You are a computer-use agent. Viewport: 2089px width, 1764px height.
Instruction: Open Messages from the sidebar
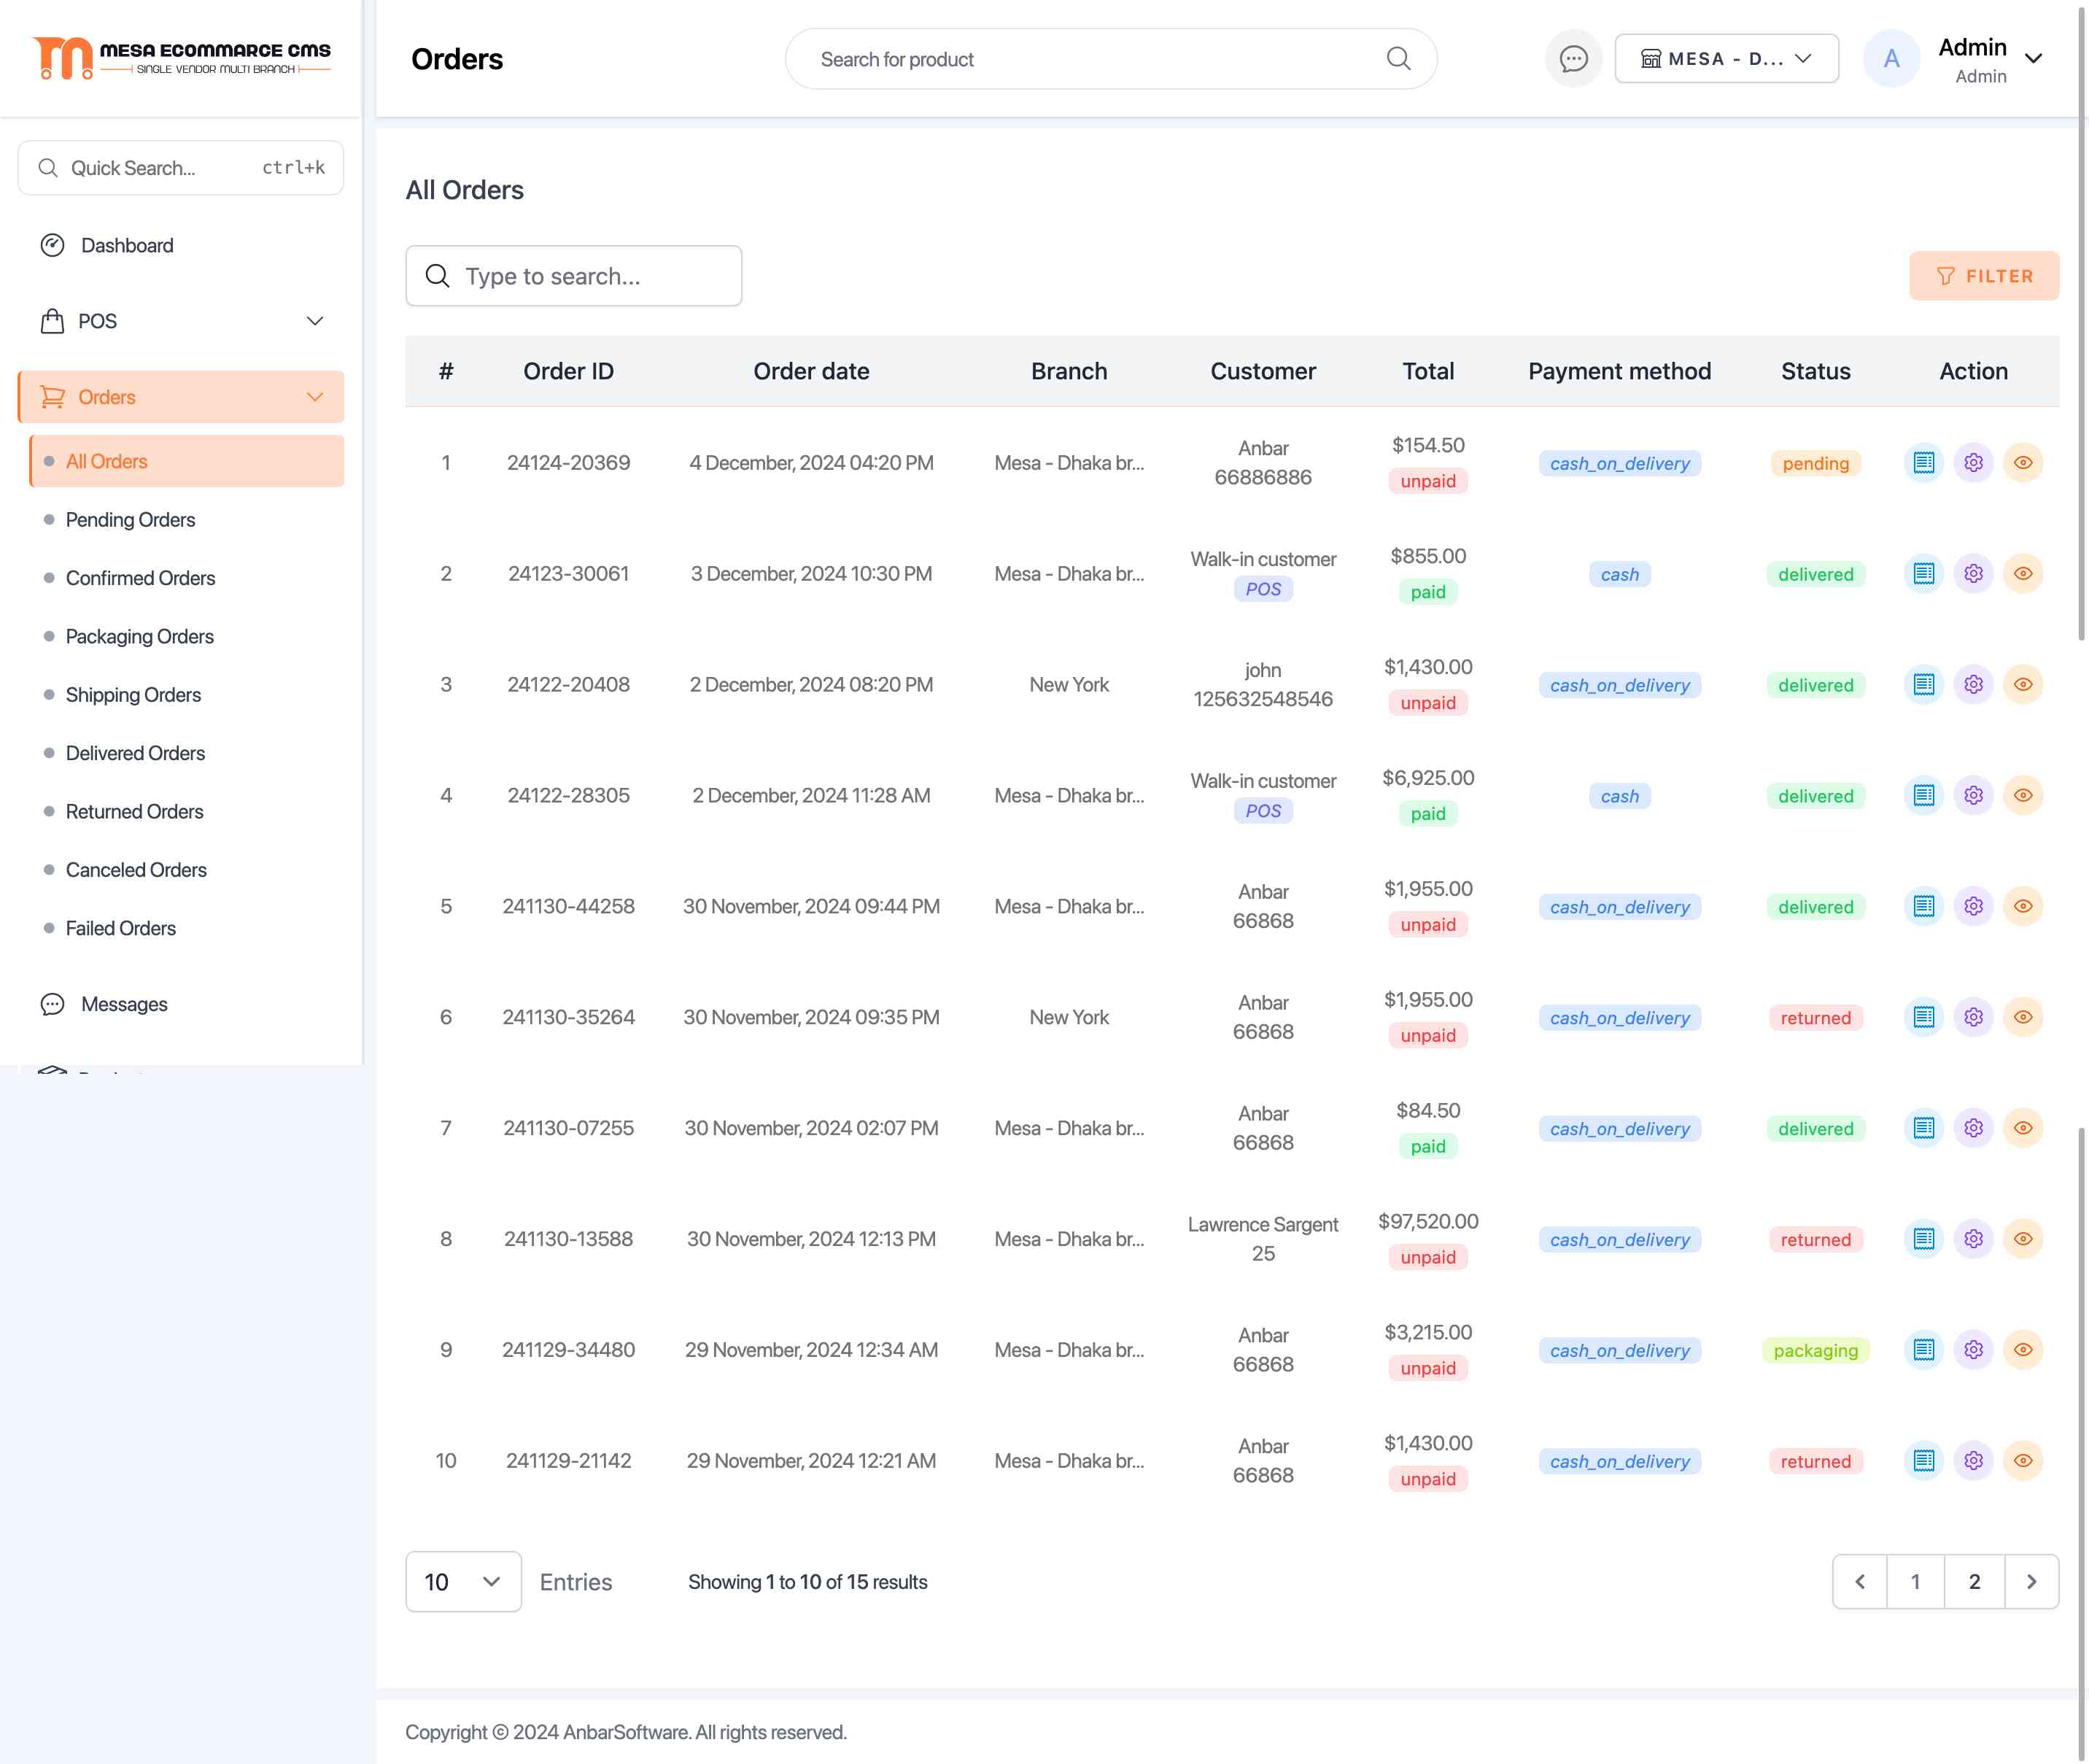point(181,1004)
